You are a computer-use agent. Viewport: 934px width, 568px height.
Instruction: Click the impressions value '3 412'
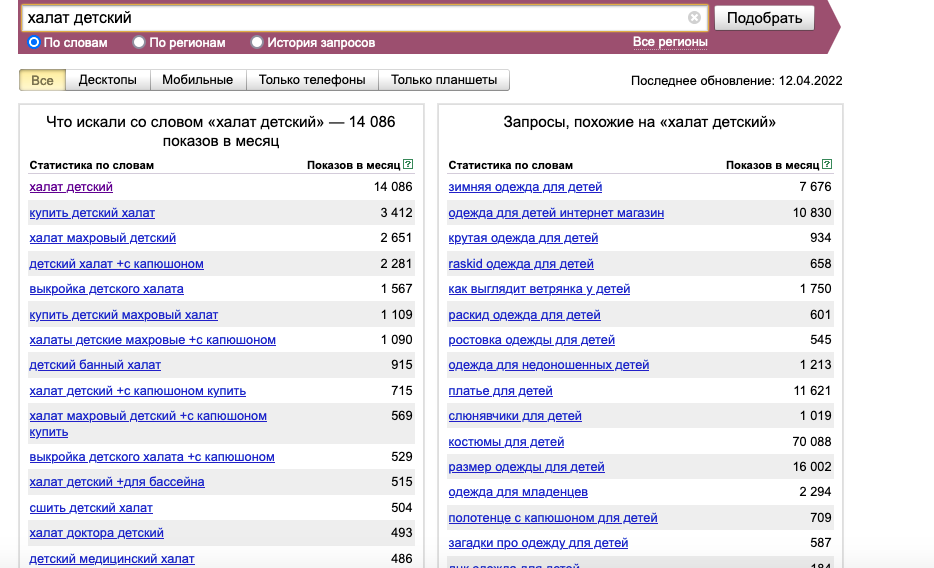[397, 213]
